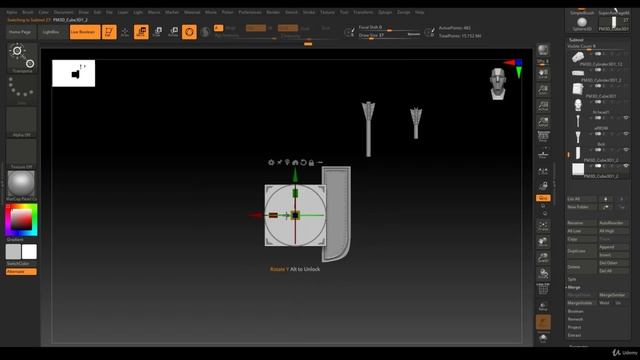
Task: Open the stroke type dots selector
Action: (21, 90)
